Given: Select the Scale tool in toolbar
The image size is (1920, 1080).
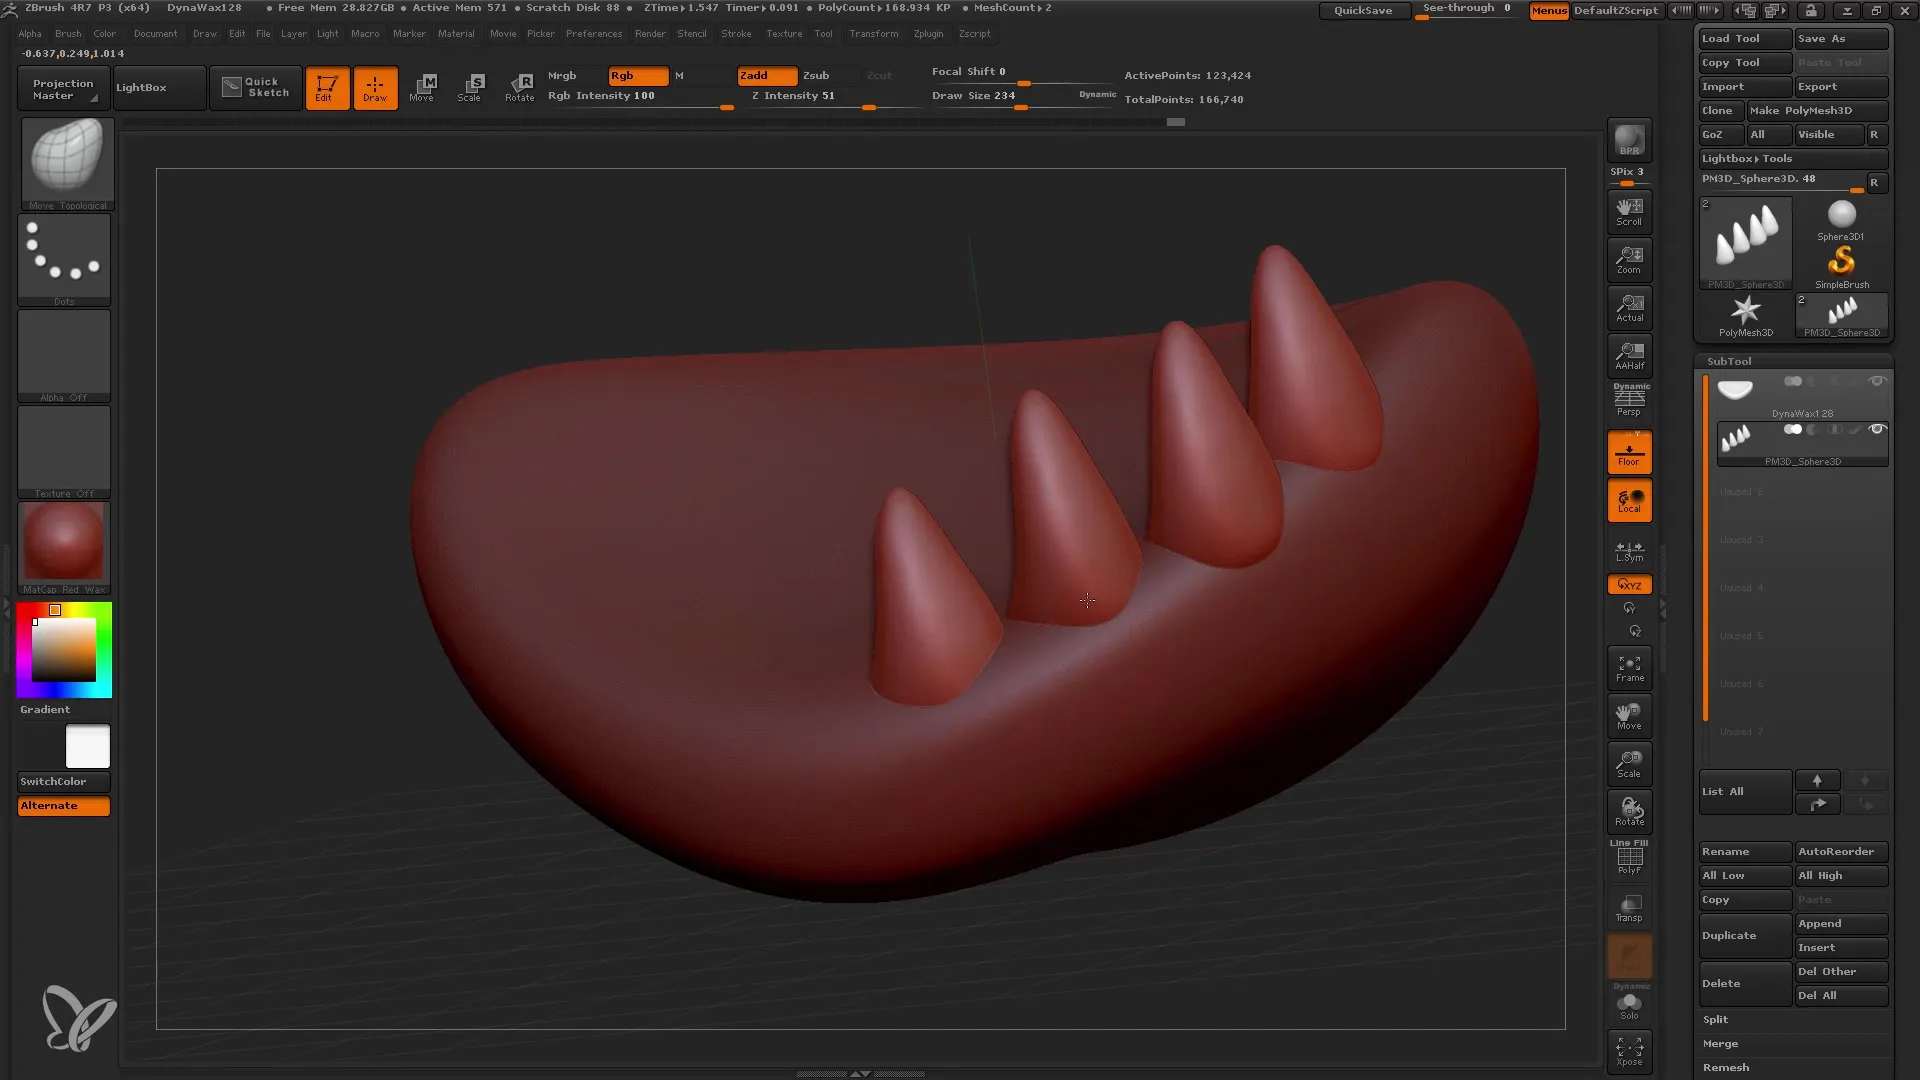Looking at the screenshot, I should click(471, 86).
